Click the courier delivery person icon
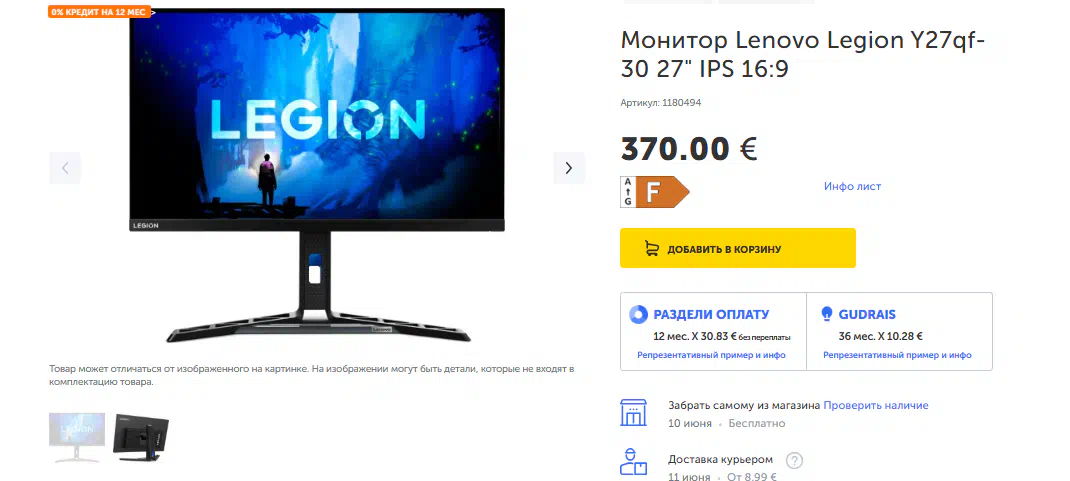 point(633,463)
